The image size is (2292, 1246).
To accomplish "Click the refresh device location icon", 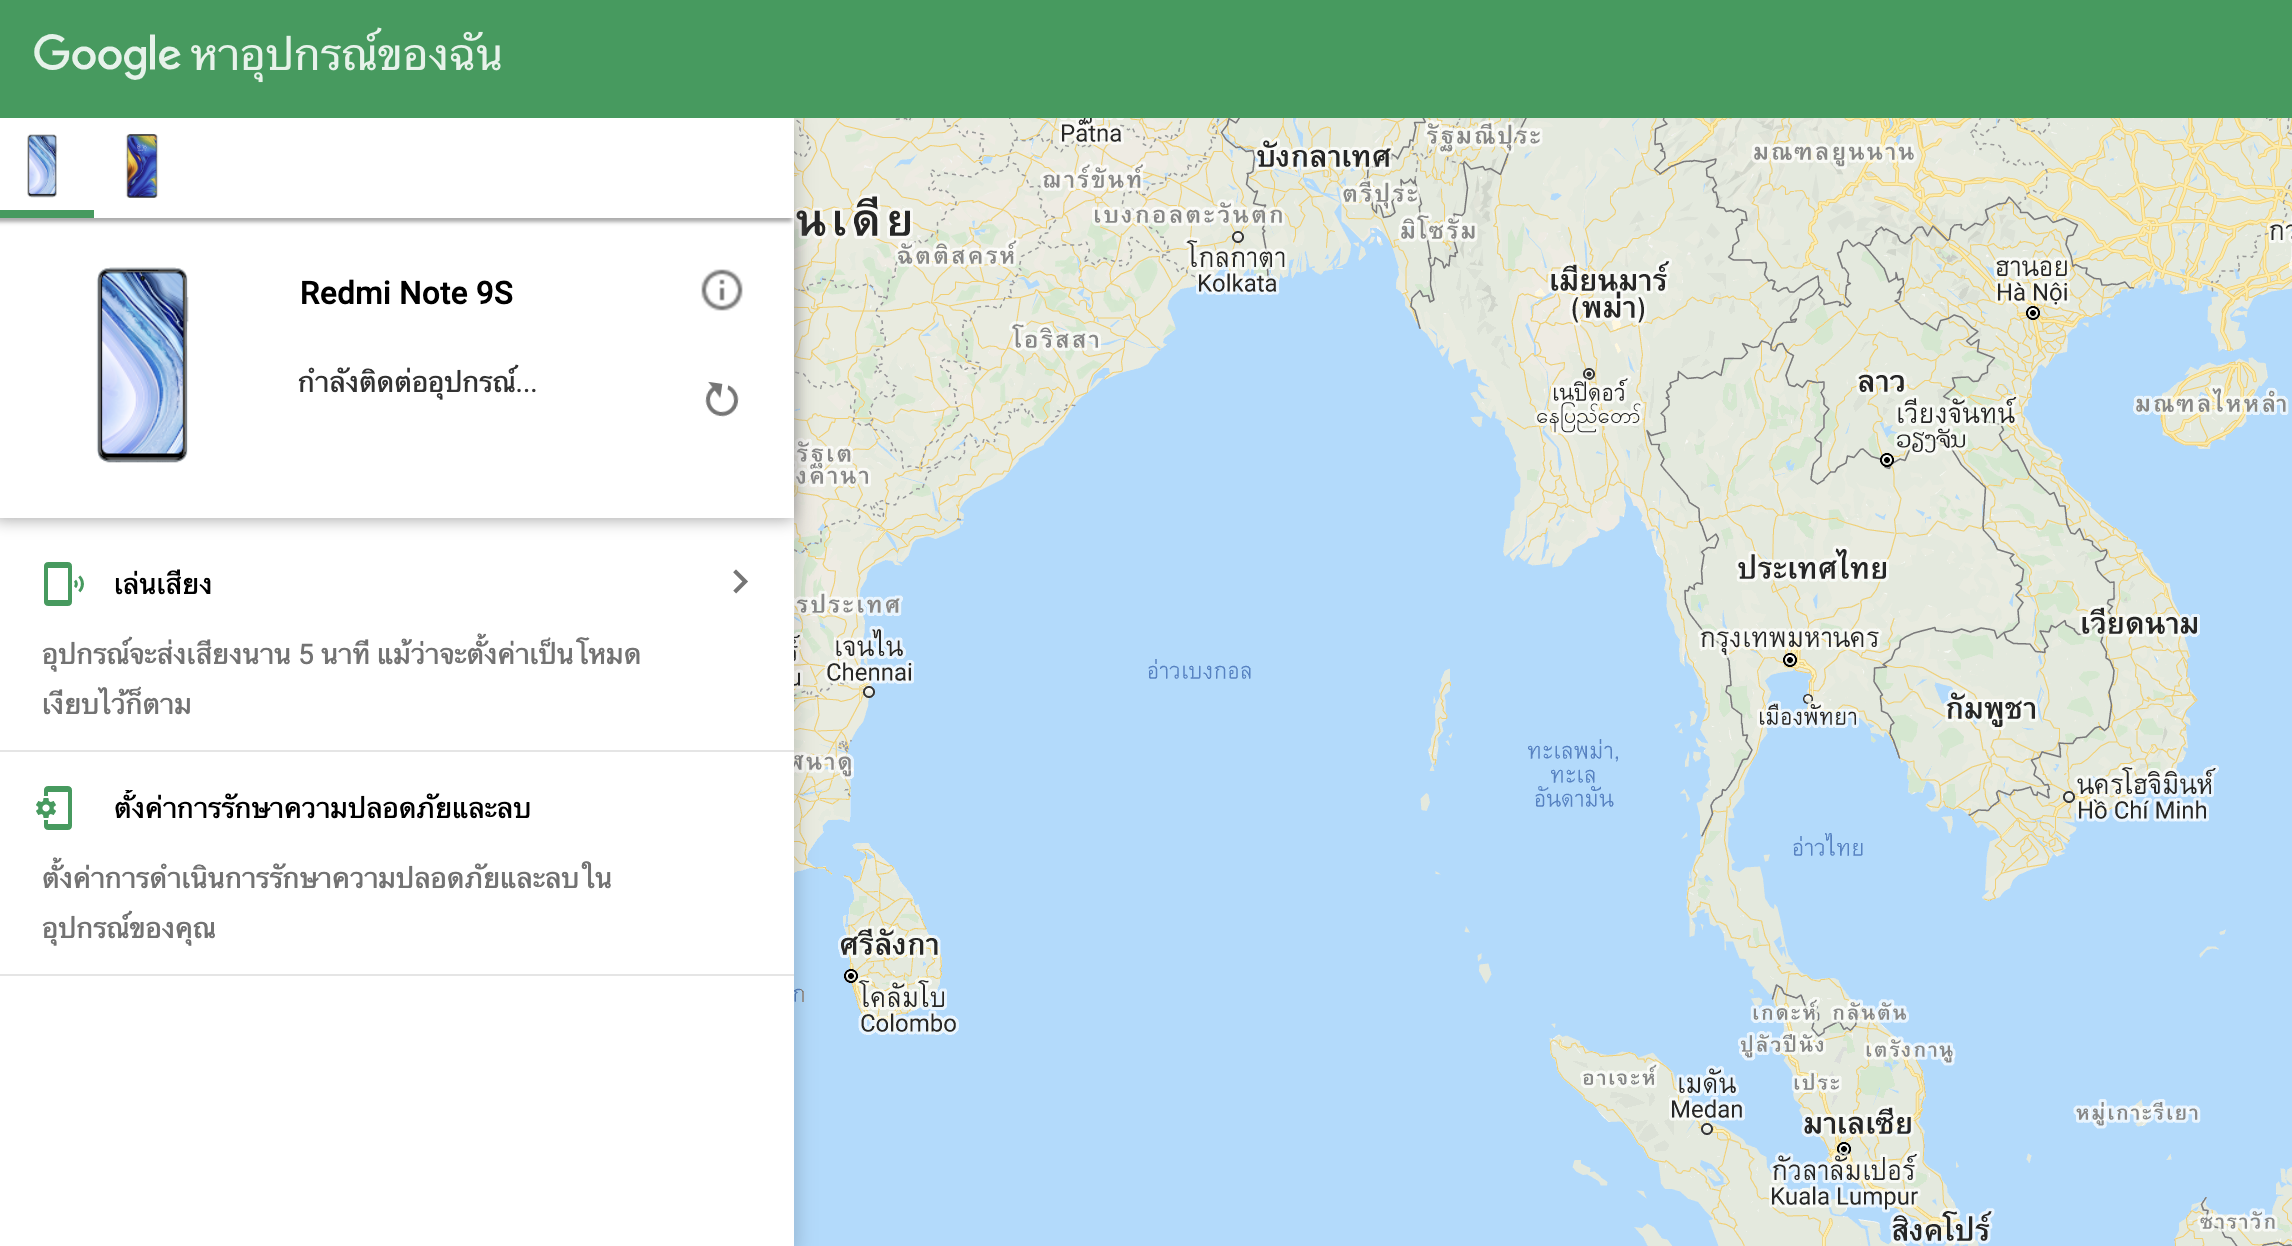I will point(721,399).
